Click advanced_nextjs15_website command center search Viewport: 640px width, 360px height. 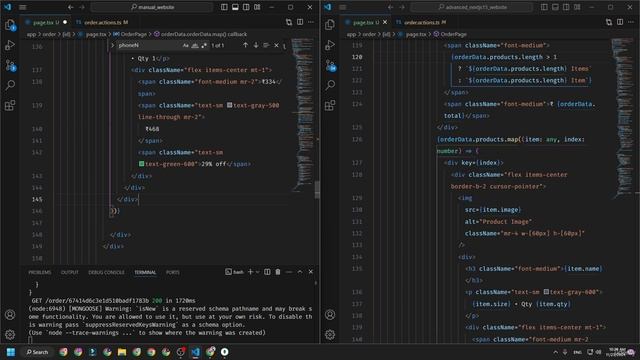472,7
